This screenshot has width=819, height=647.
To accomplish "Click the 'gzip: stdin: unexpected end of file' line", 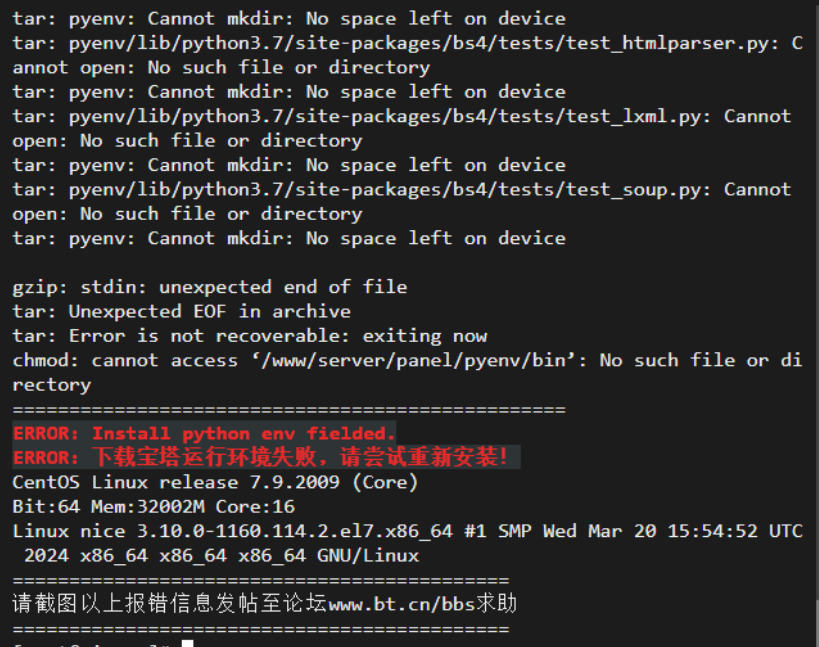I will point(209,287).
